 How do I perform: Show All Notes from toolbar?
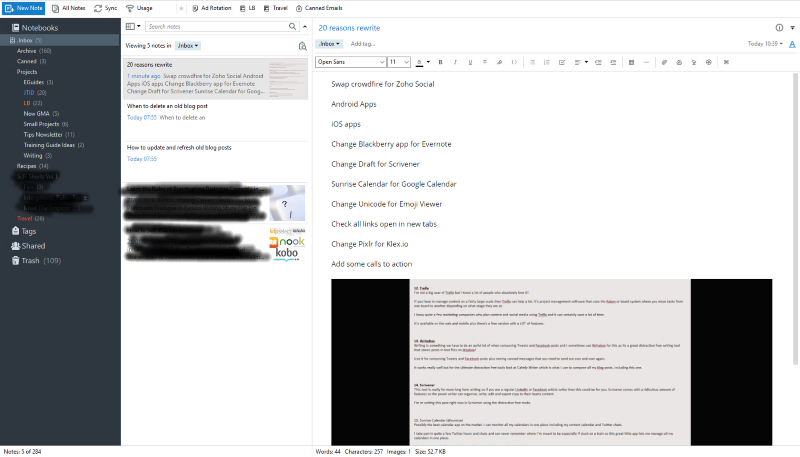(x=69, y=8)
